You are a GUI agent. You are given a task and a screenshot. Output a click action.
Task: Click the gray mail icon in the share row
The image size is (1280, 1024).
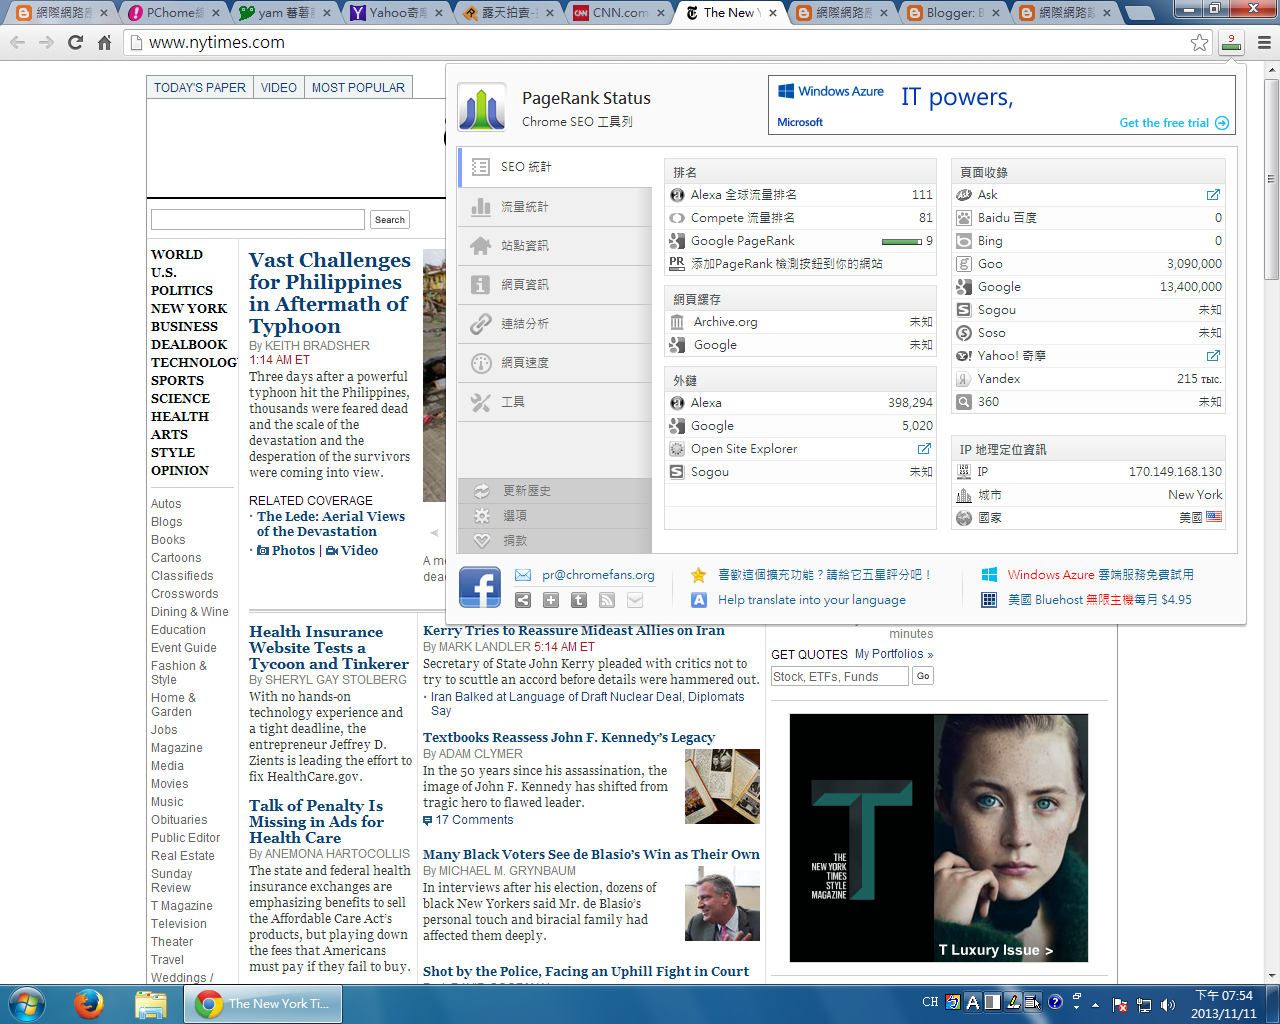point(635,600)
